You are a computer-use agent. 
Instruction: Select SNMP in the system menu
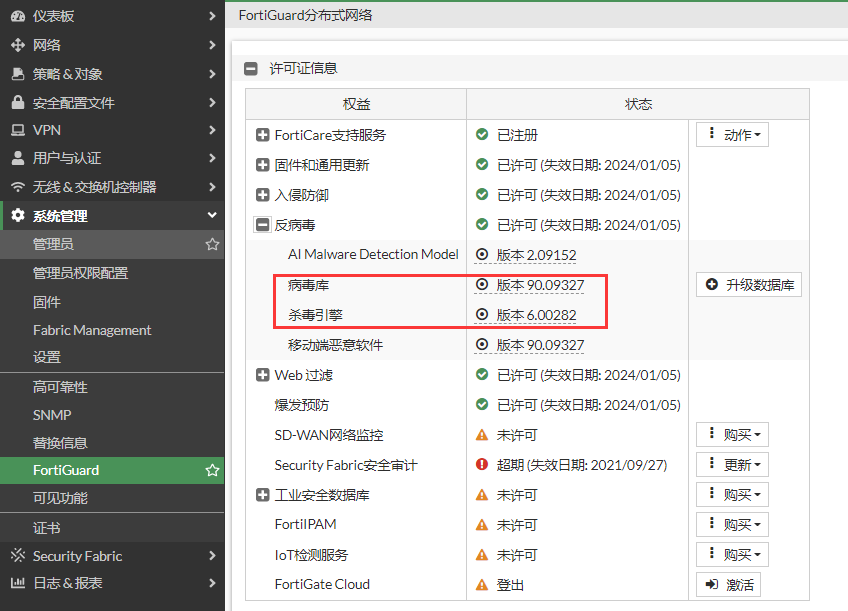point(52,415)
